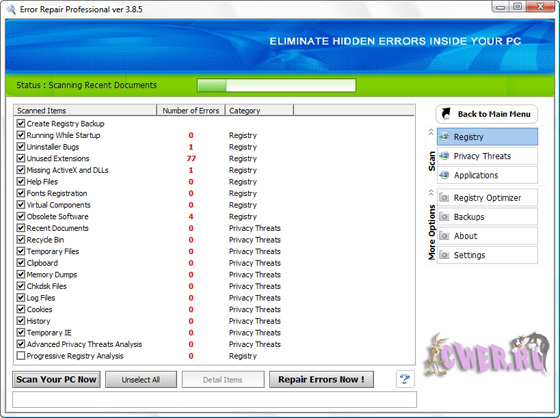
Task: Toggle the Help Files checkbox
Action: point(21,181)
